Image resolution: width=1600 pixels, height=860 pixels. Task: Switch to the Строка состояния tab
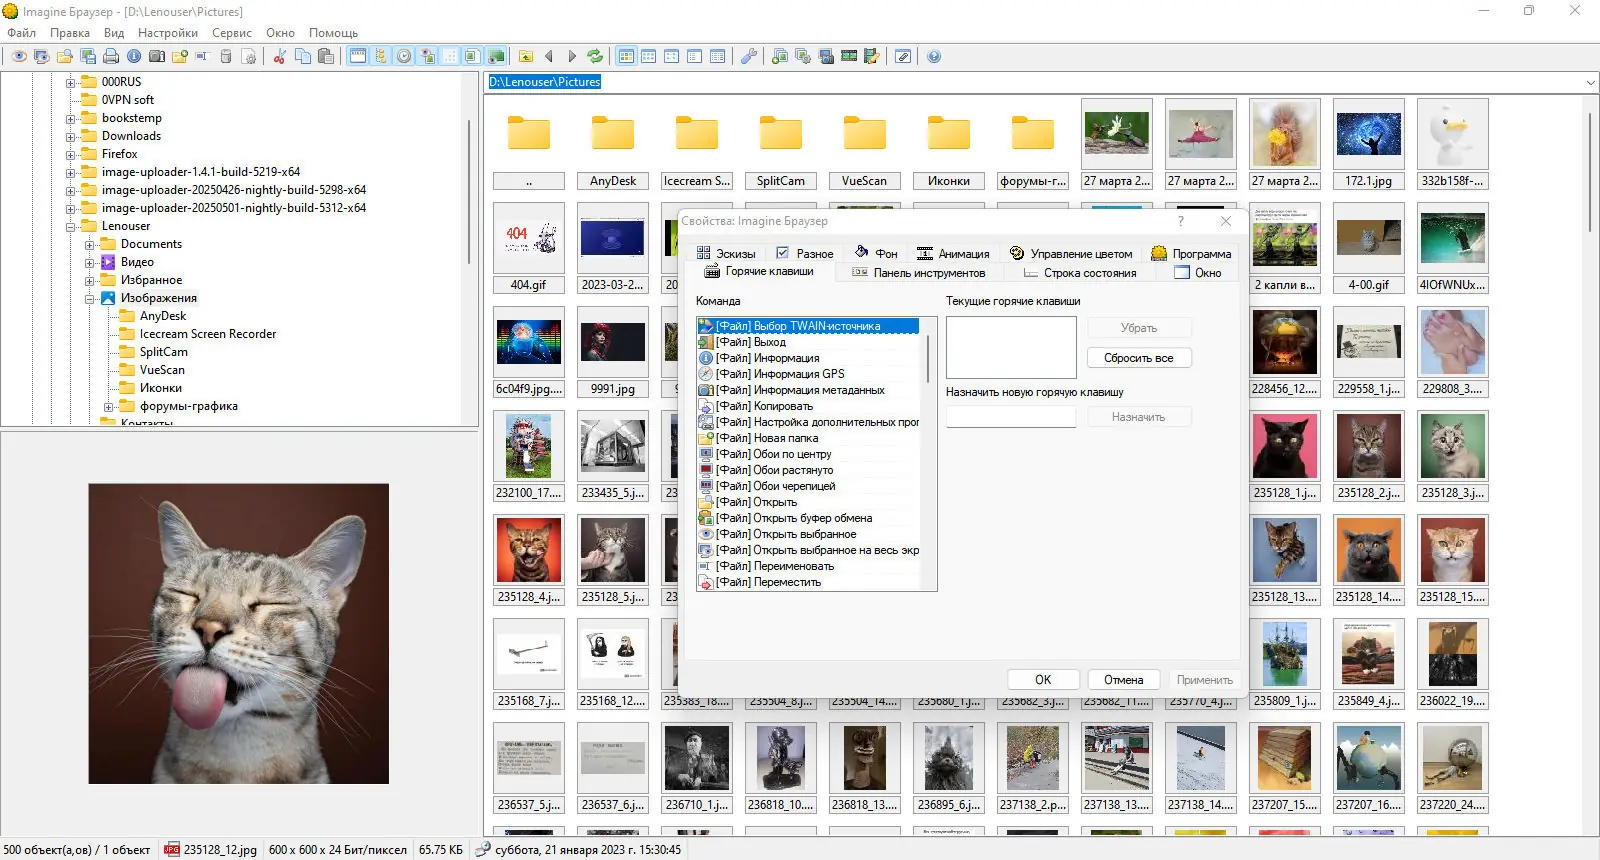(x=1079, y=273)
